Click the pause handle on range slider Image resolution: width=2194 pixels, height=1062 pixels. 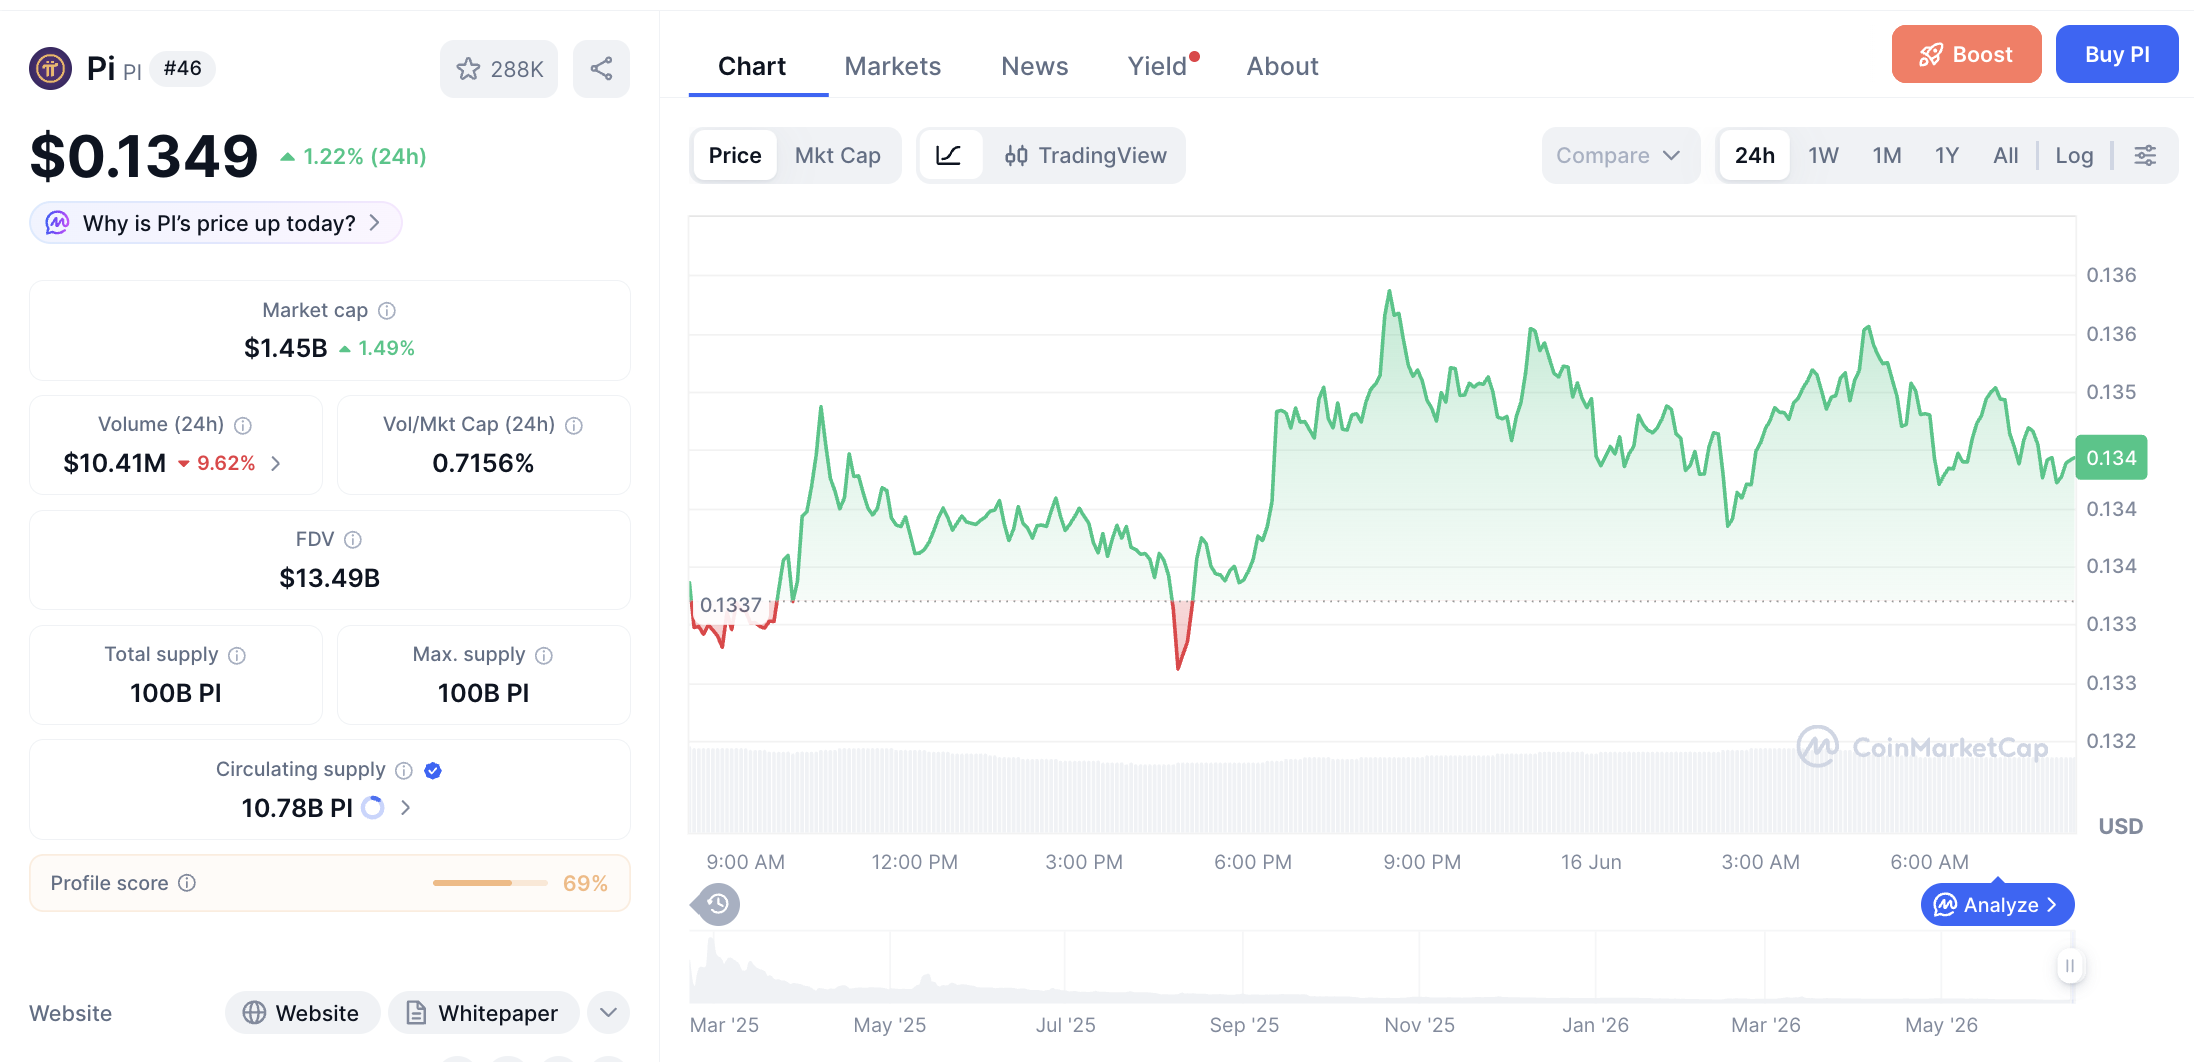click(x=2070, y=966)
